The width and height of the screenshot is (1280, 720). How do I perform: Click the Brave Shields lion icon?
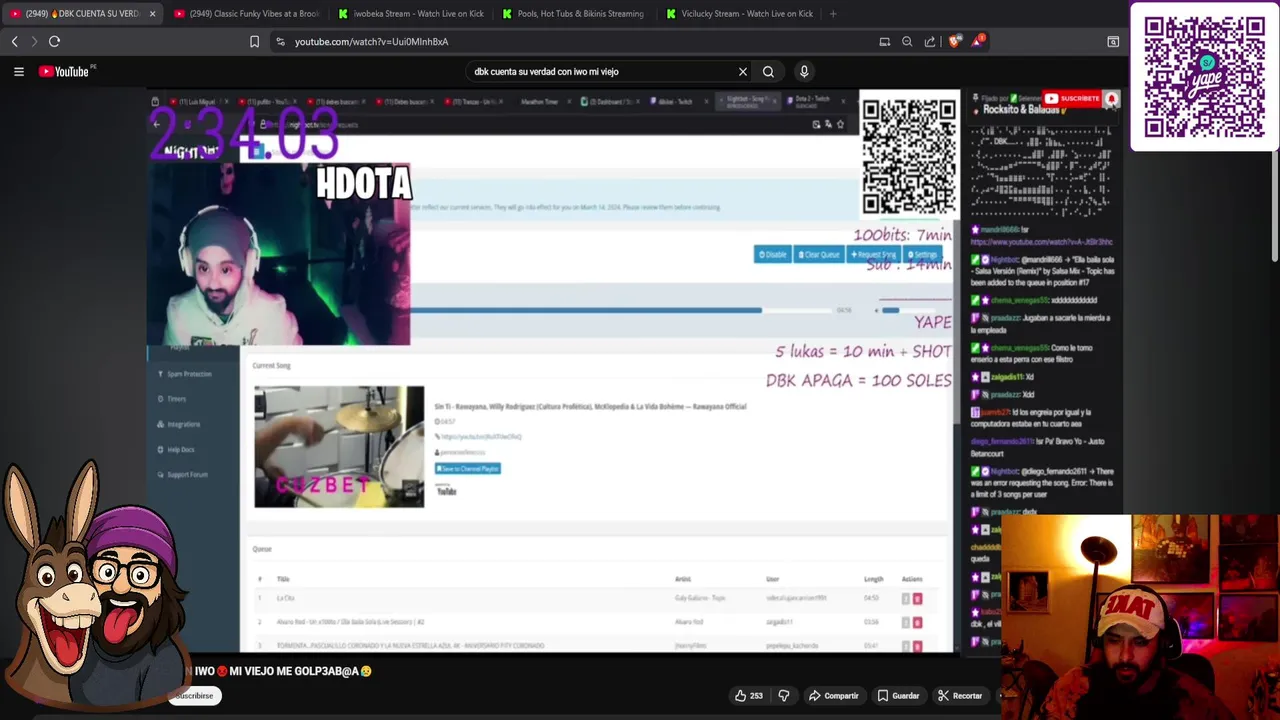[954, 41]
